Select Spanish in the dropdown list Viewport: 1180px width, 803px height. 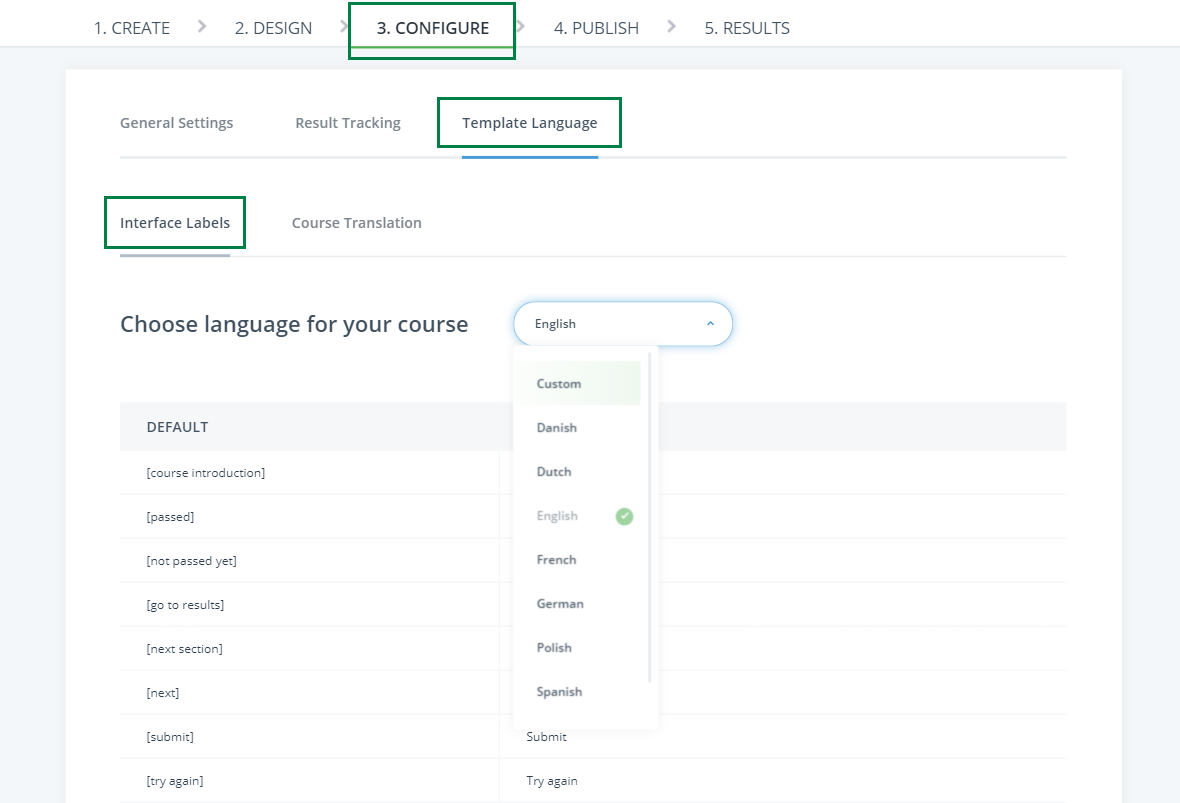point(559,692)
